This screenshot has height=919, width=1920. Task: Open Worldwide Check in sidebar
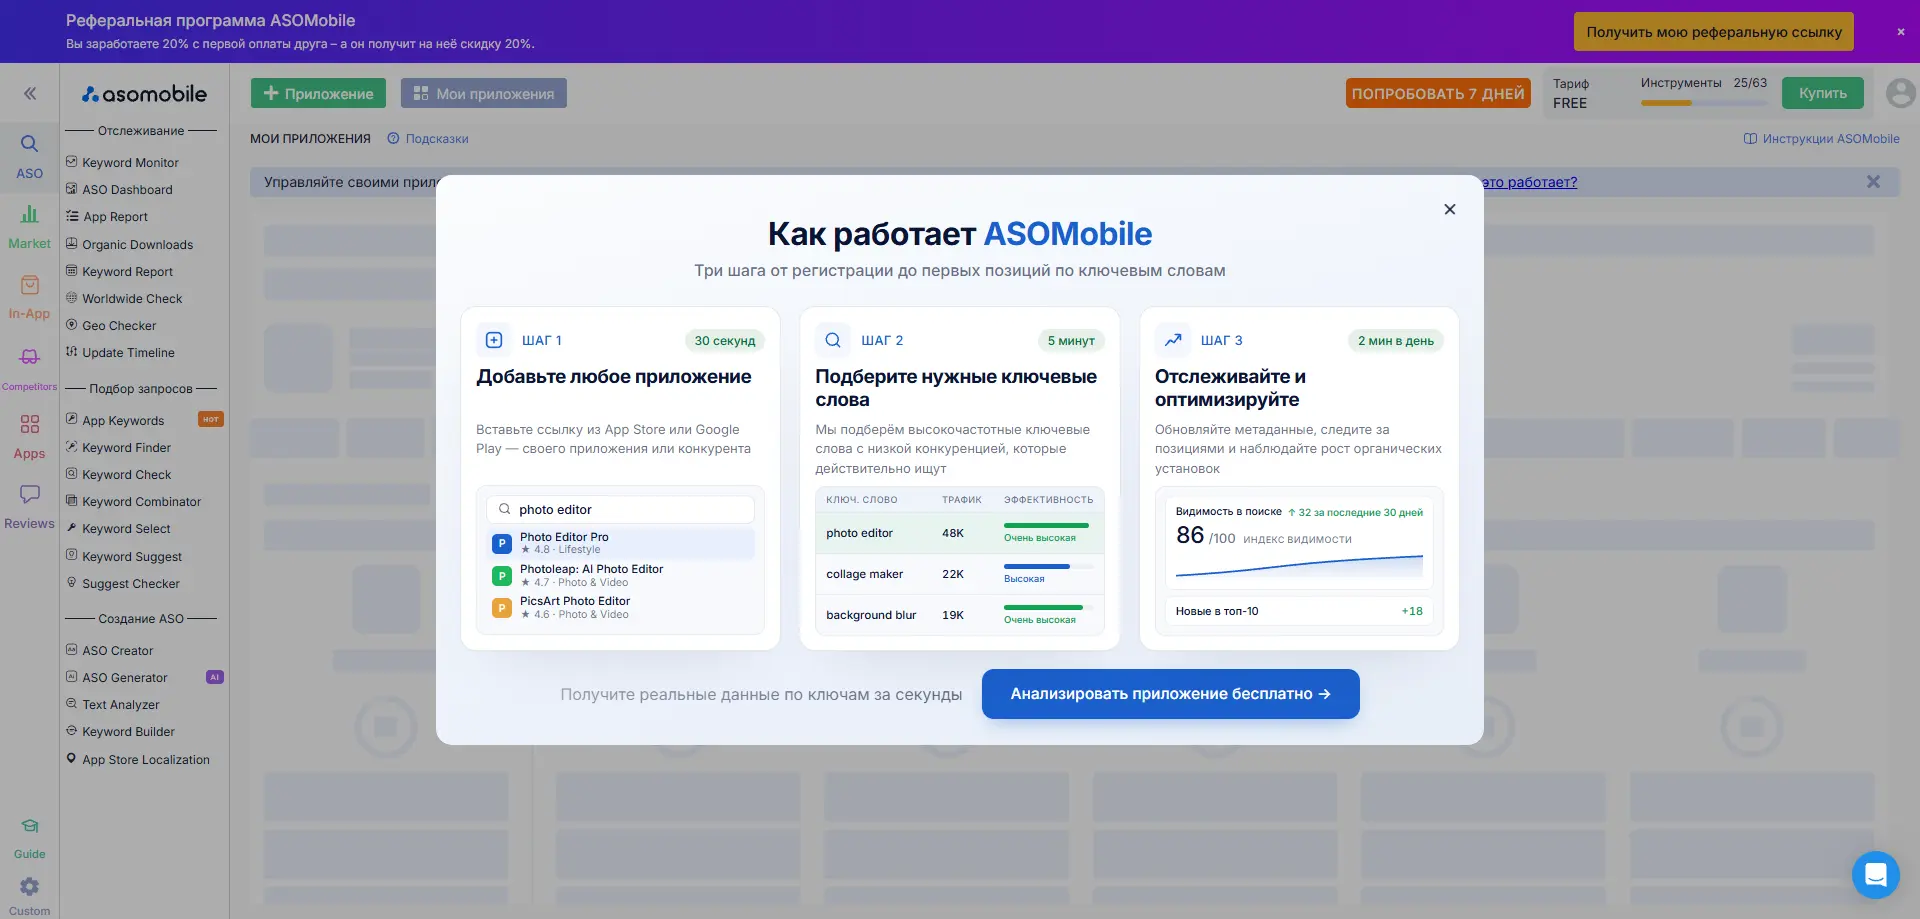132,298
